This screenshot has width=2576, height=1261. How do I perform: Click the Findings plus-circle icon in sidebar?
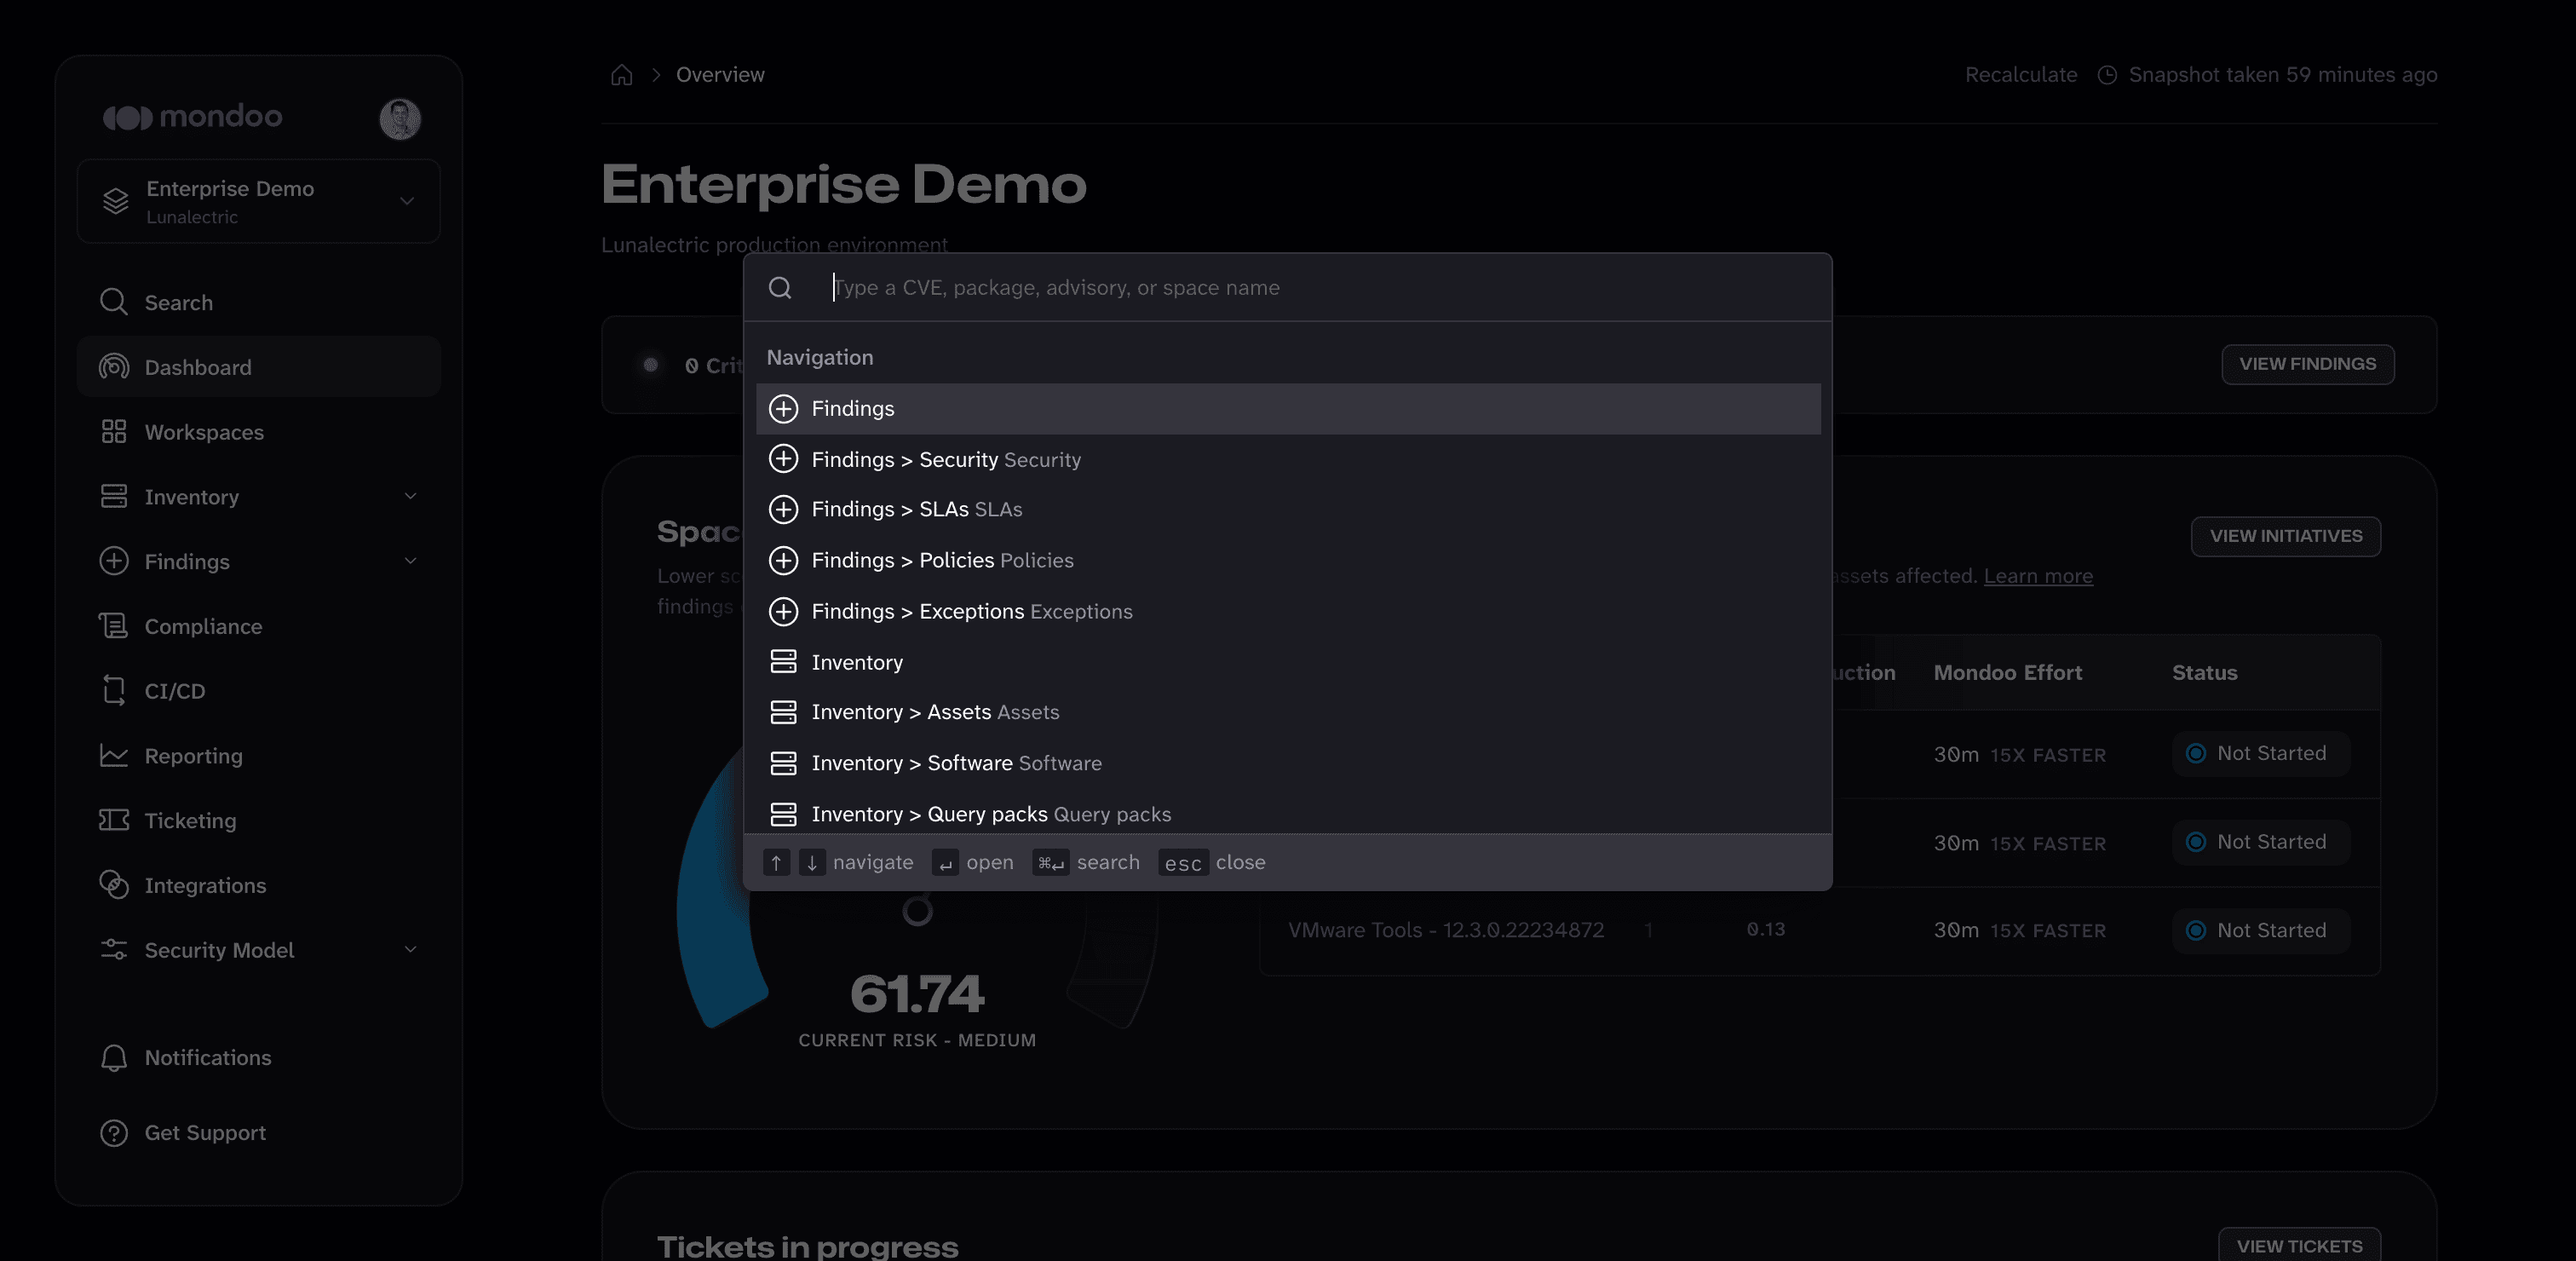click(114, 561)
